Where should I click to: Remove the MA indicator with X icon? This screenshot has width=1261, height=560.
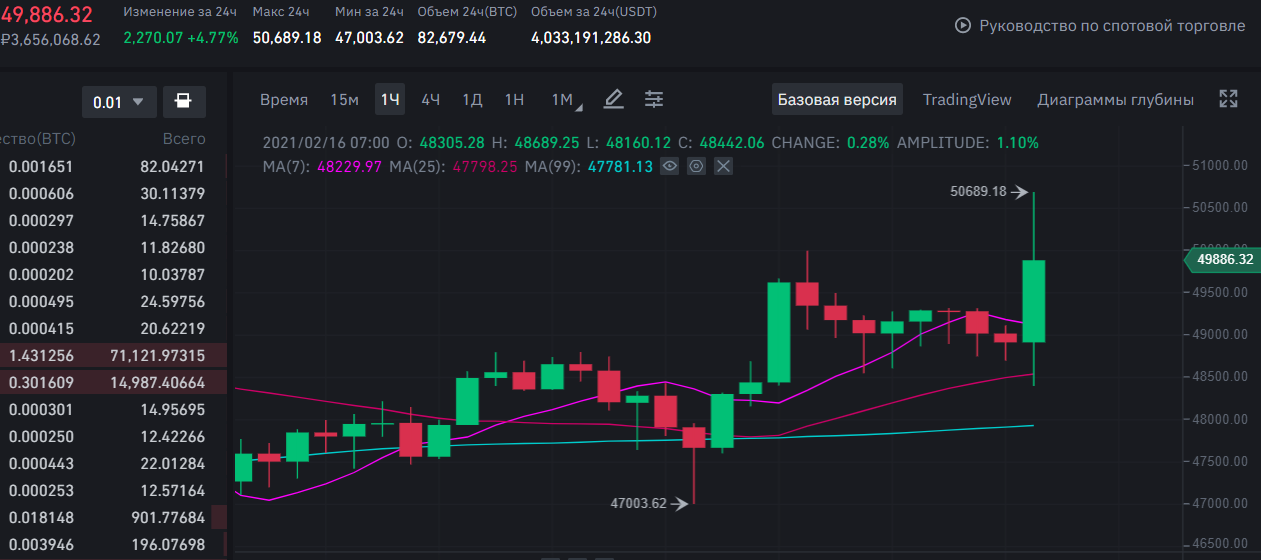723,166
